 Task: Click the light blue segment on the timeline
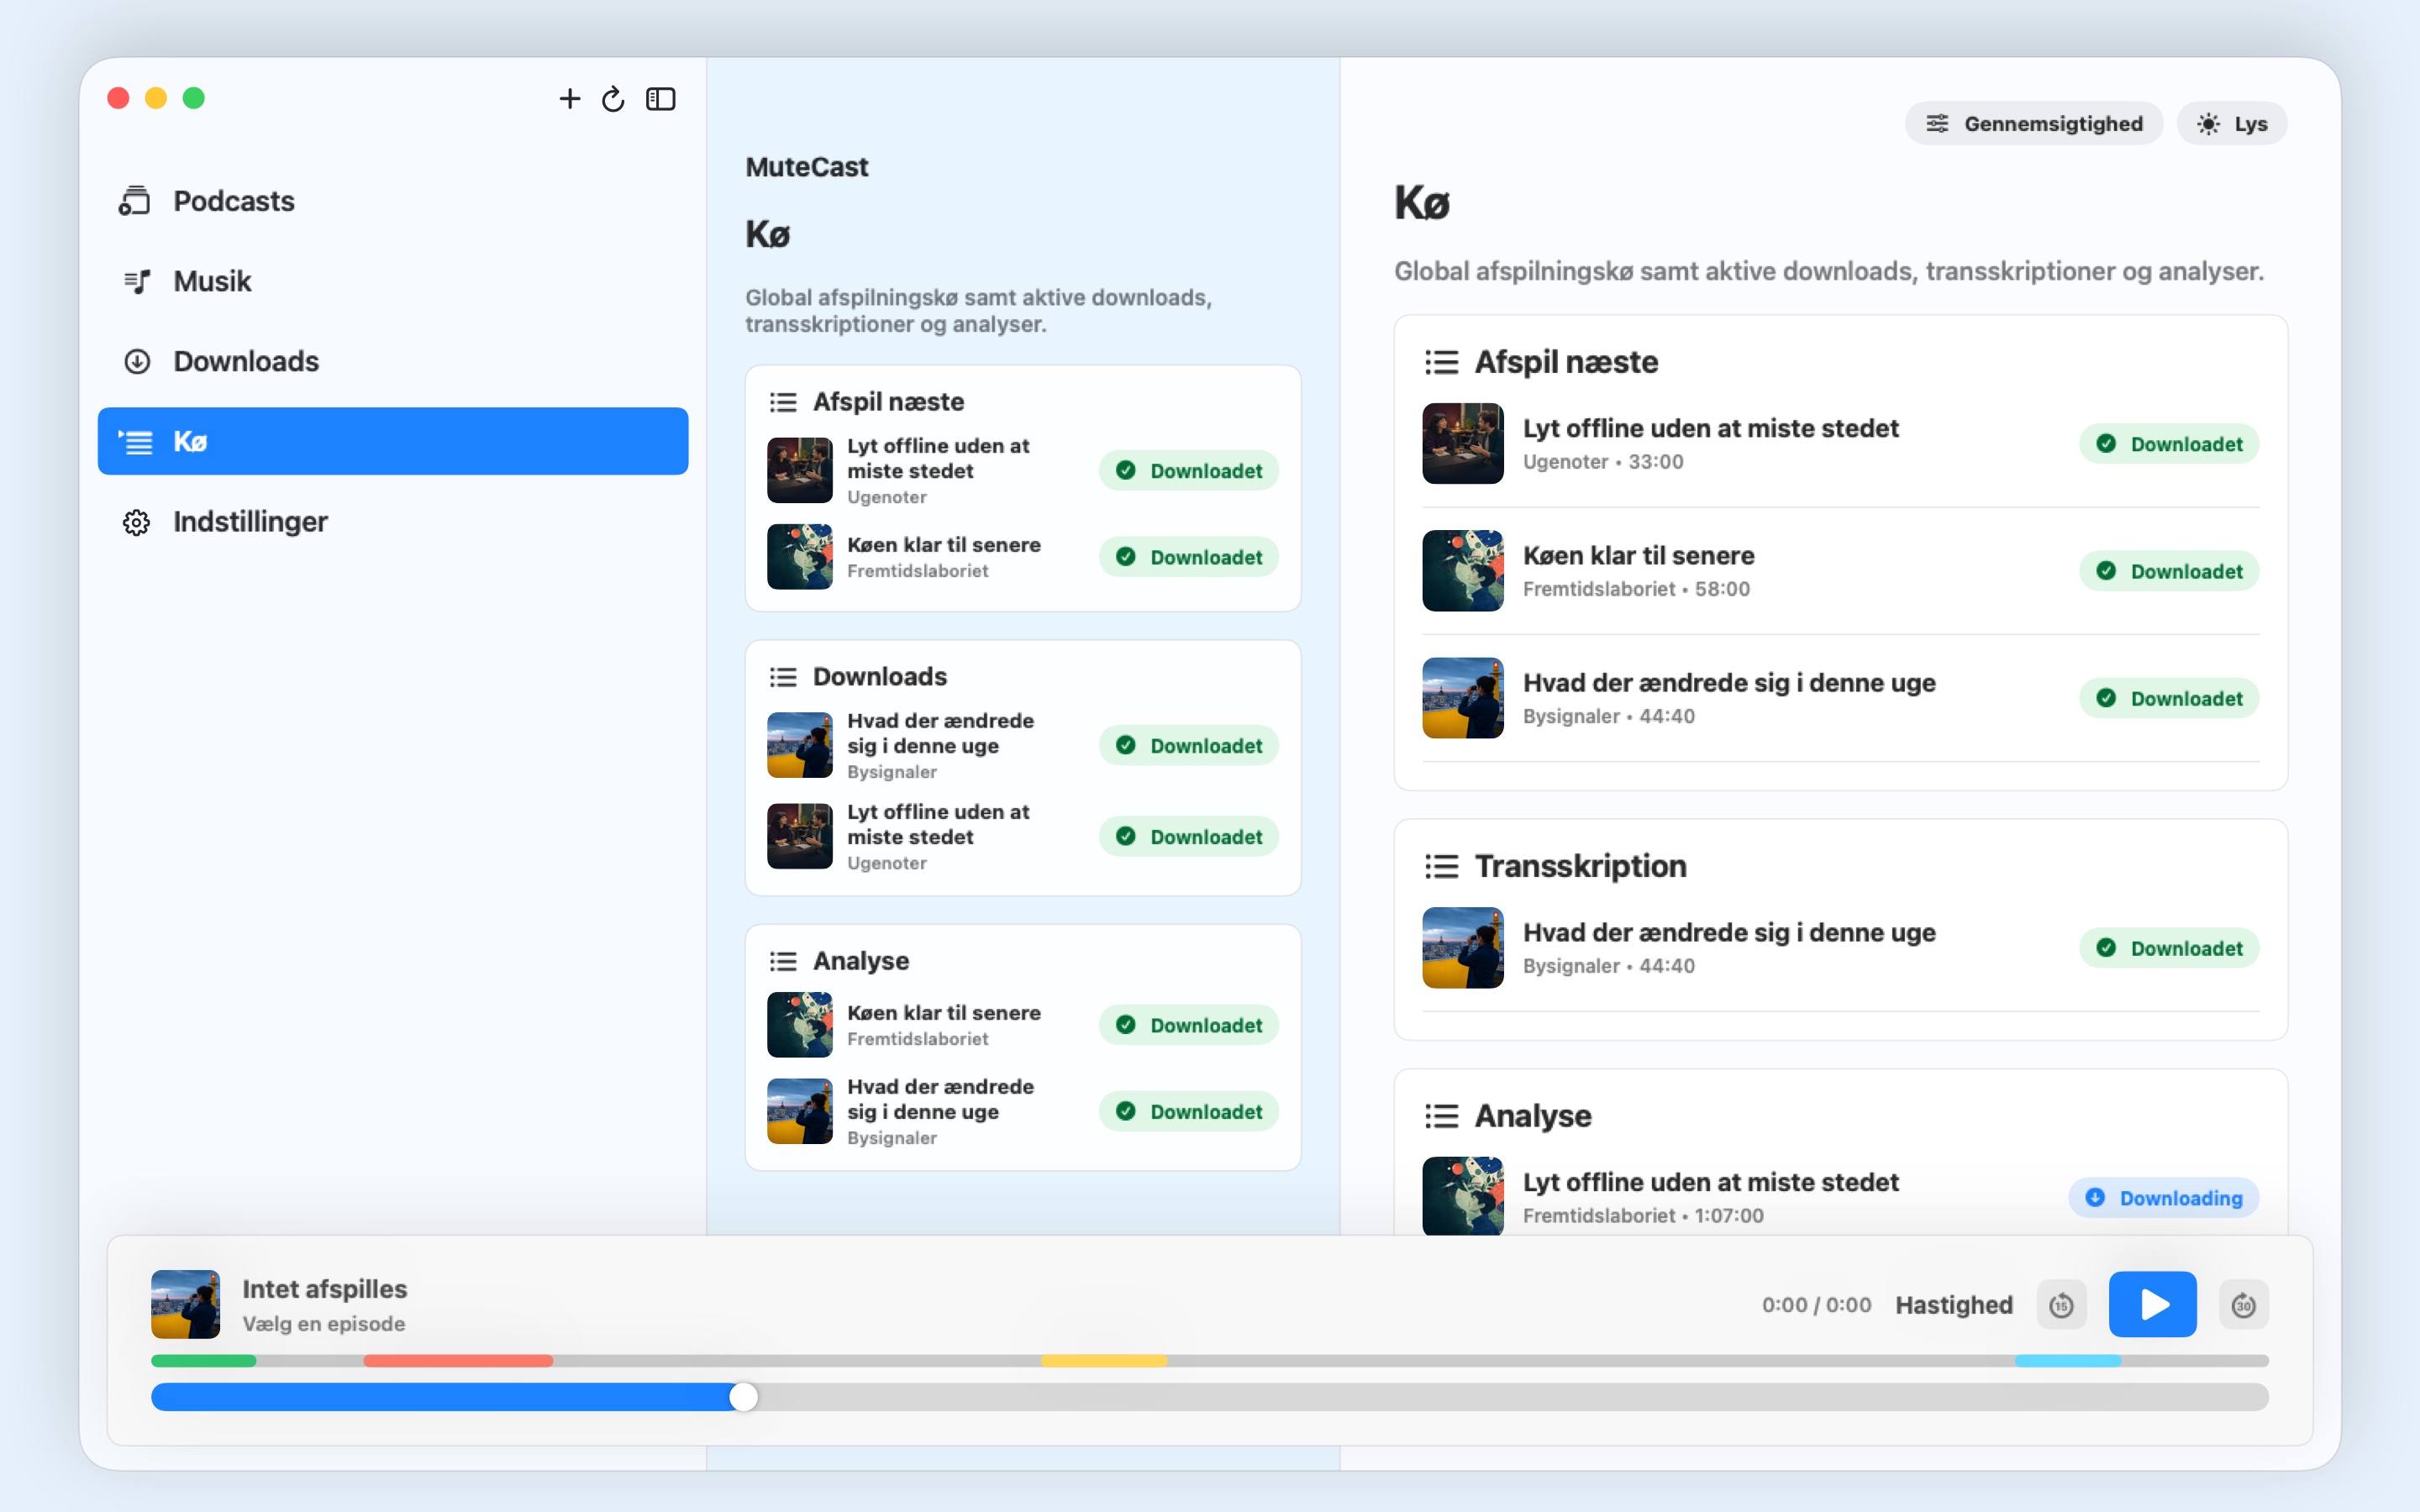pos(2067,1360)
